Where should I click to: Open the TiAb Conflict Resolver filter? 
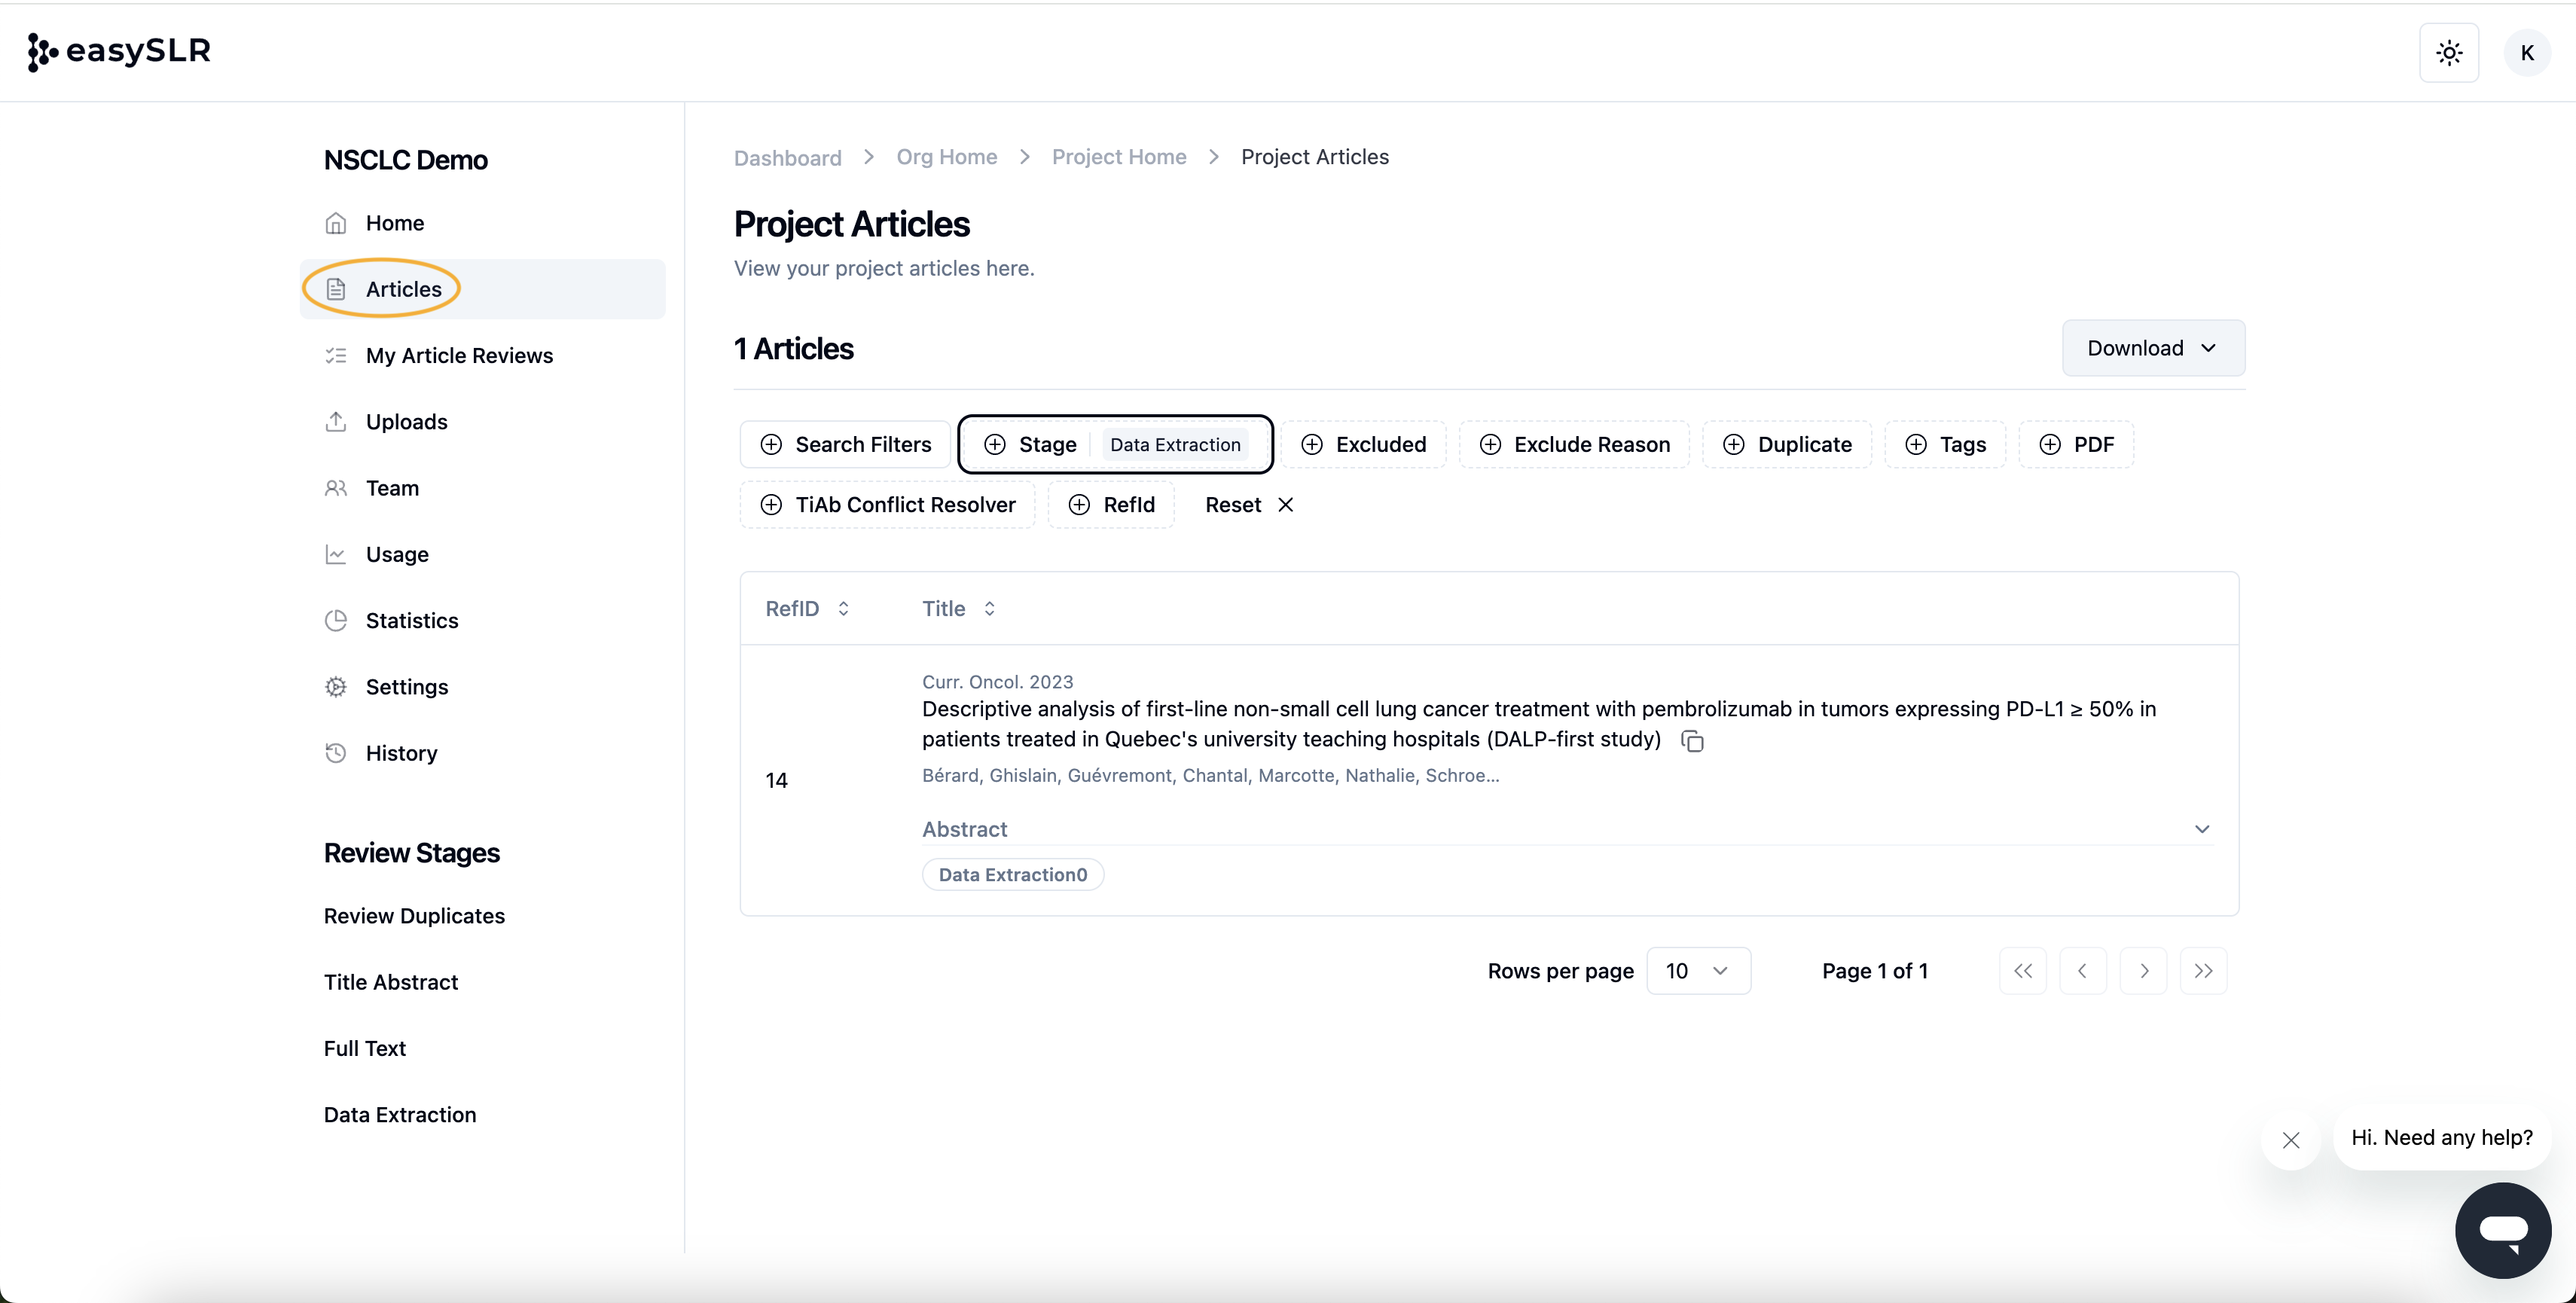point(887,504)
